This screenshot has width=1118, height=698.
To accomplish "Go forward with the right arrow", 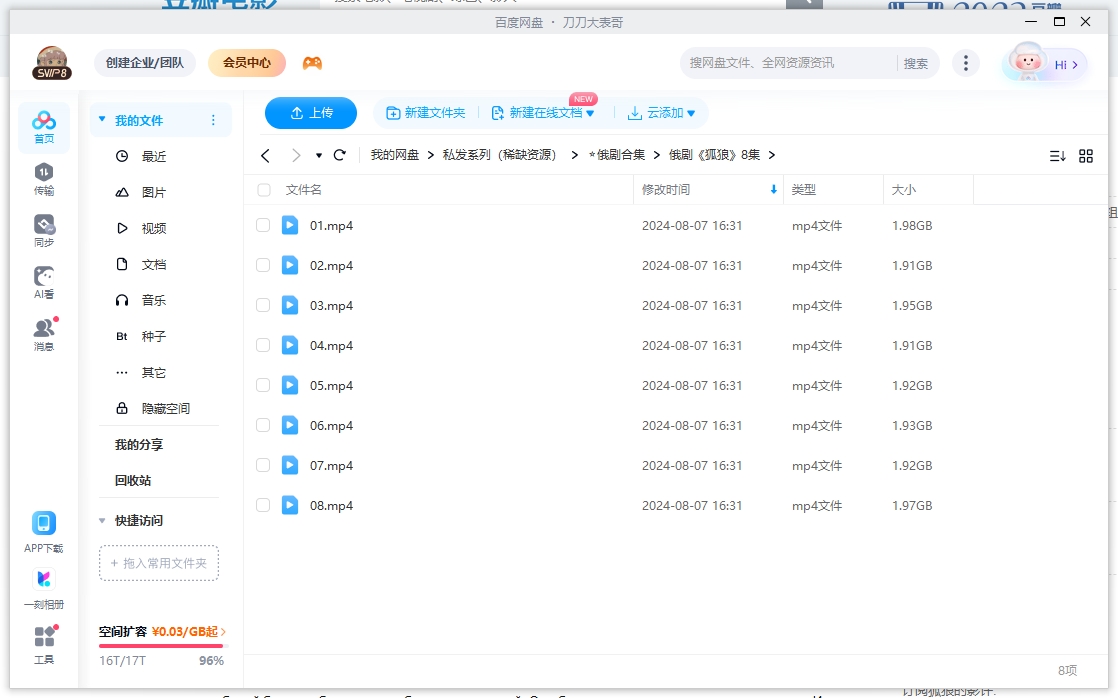I will [x=296, y=155].
